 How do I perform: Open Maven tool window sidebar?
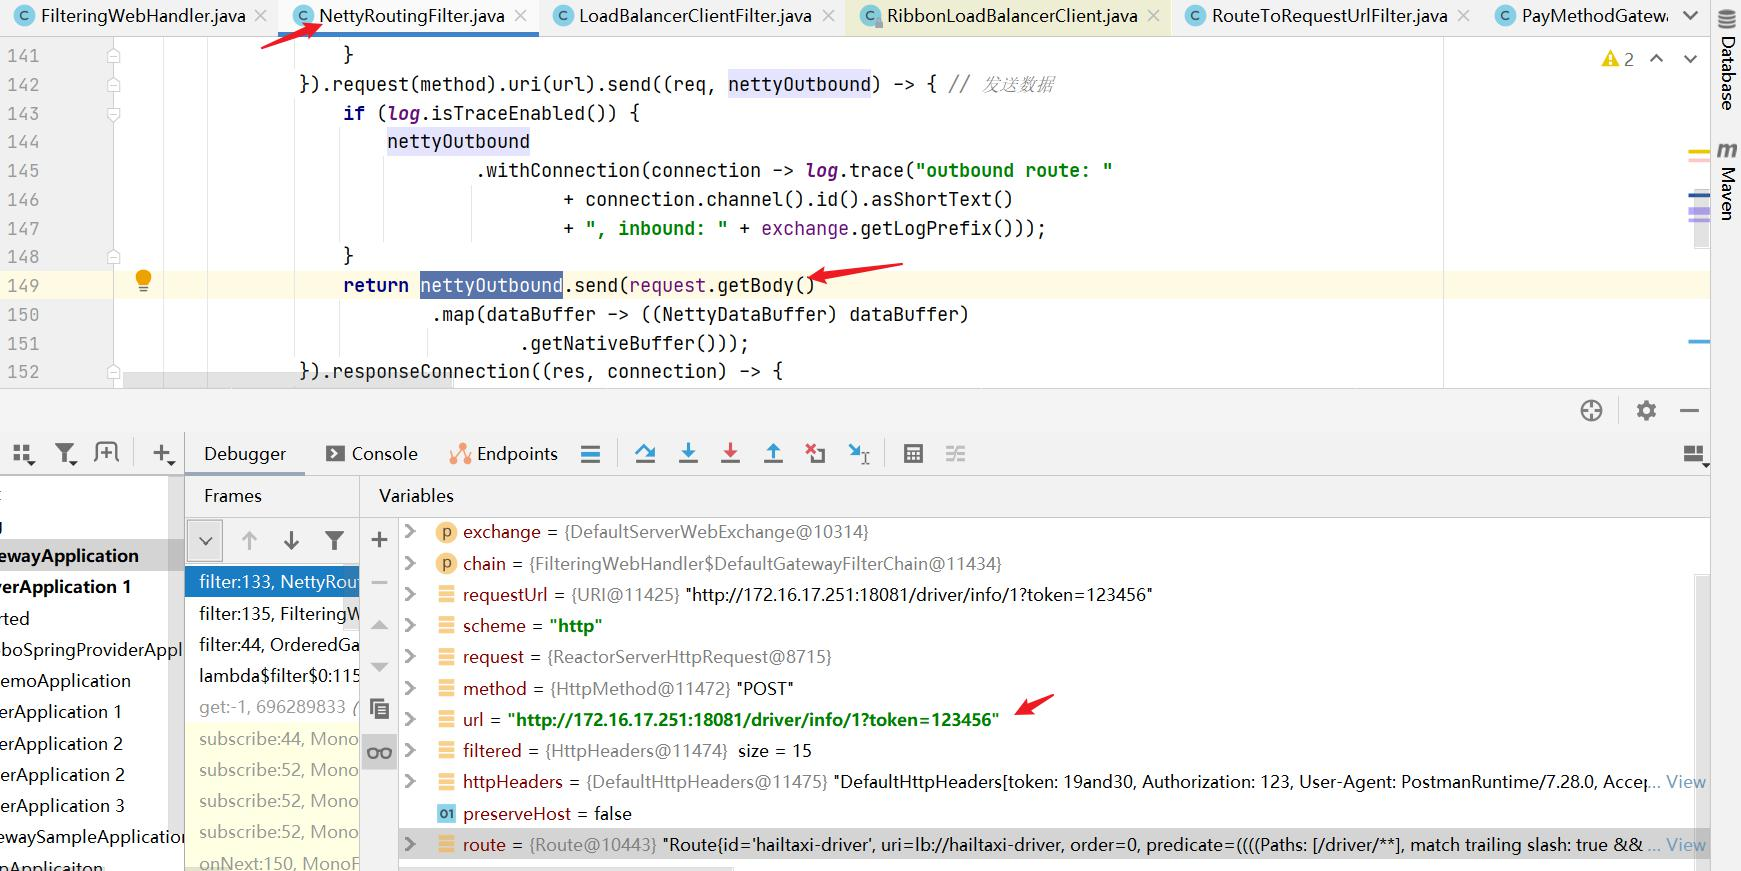click(x=1727, y=180)
